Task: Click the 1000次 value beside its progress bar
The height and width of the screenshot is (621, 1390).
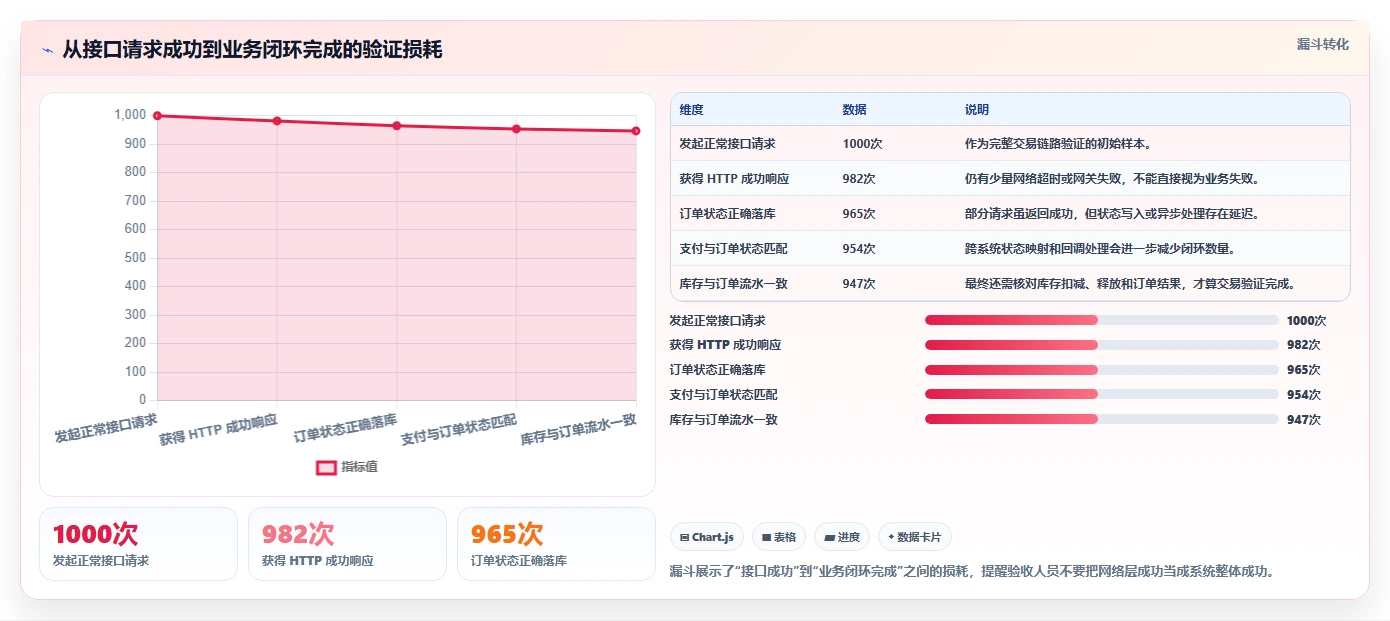Action: 1307,321
